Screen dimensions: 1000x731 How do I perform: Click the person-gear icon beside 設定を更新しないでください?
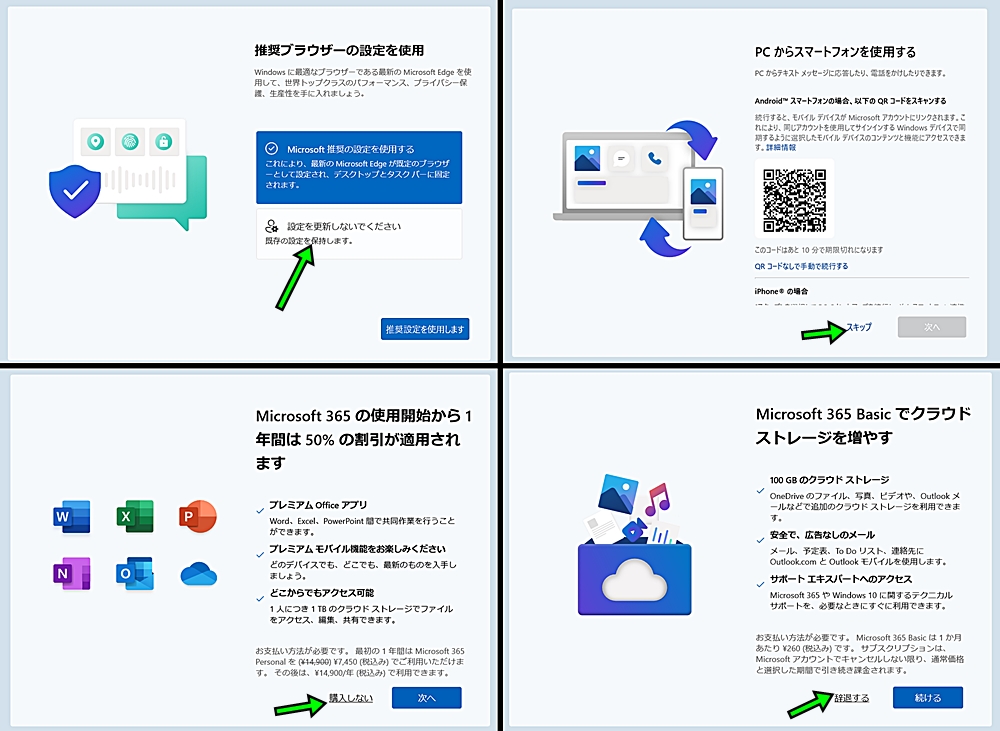tap(272, 226)
